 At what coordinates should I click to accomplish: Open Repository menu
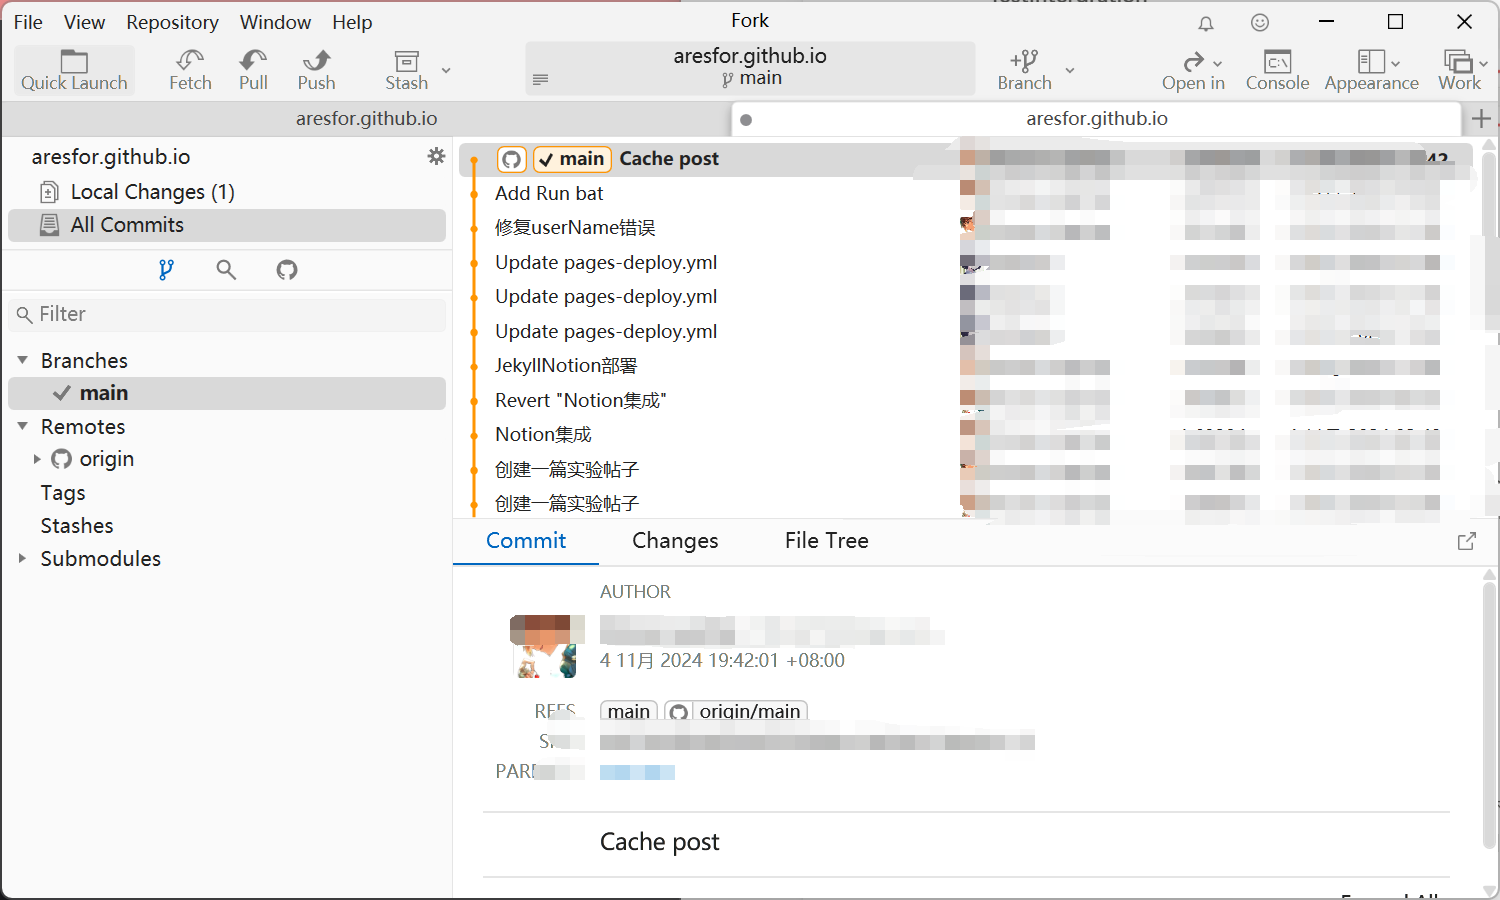point(172,22)
